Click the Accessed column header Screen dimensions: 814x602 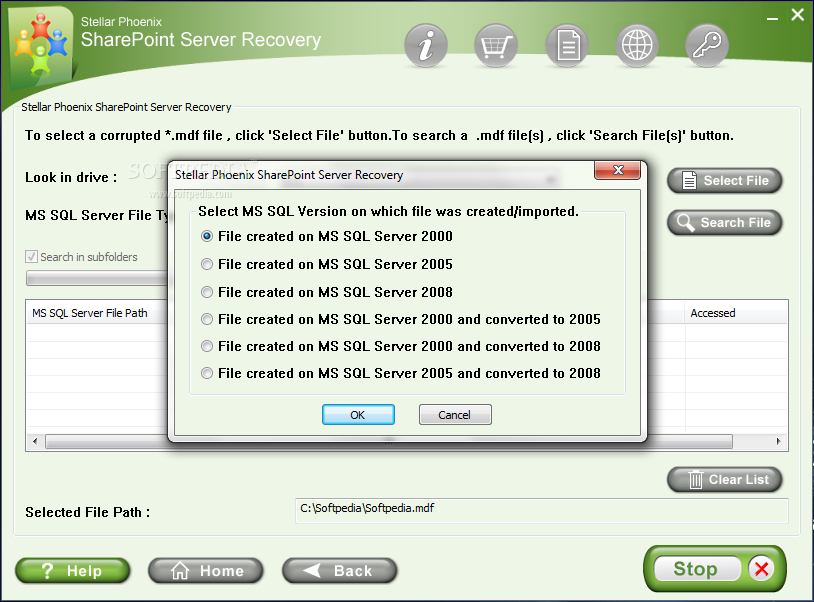point(736,313)
